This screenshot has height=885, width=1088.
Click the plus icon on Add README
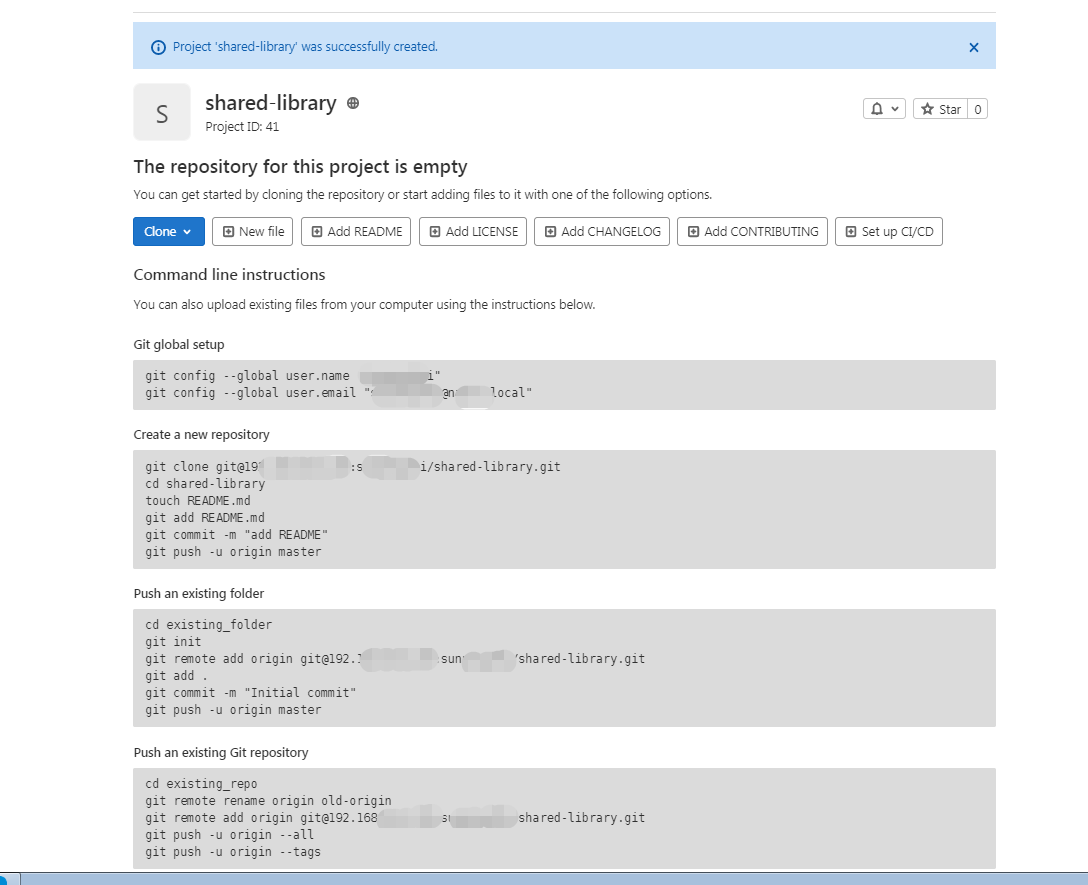coord(317,232)
